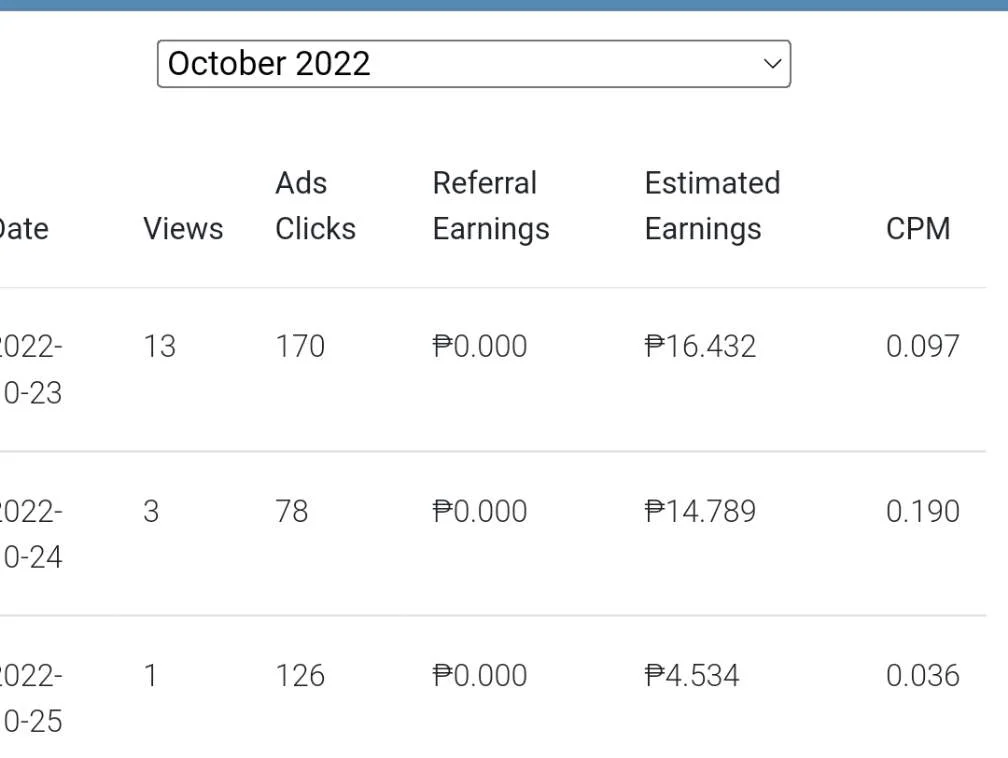Click the 0.190 CPM value
The image size is (1008, 758).
922,512
